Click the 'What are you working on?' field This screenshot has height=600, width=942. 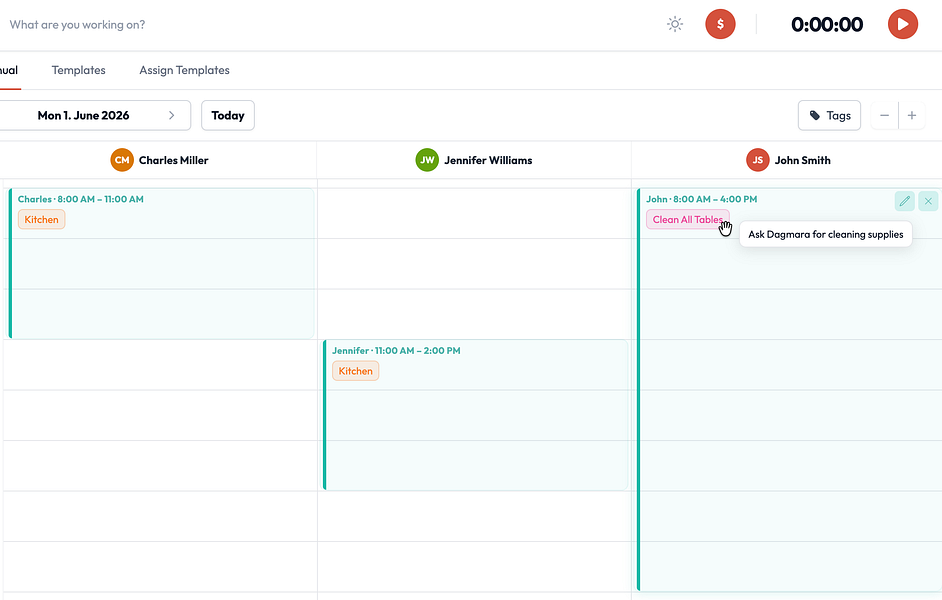(x=77, y=25)
